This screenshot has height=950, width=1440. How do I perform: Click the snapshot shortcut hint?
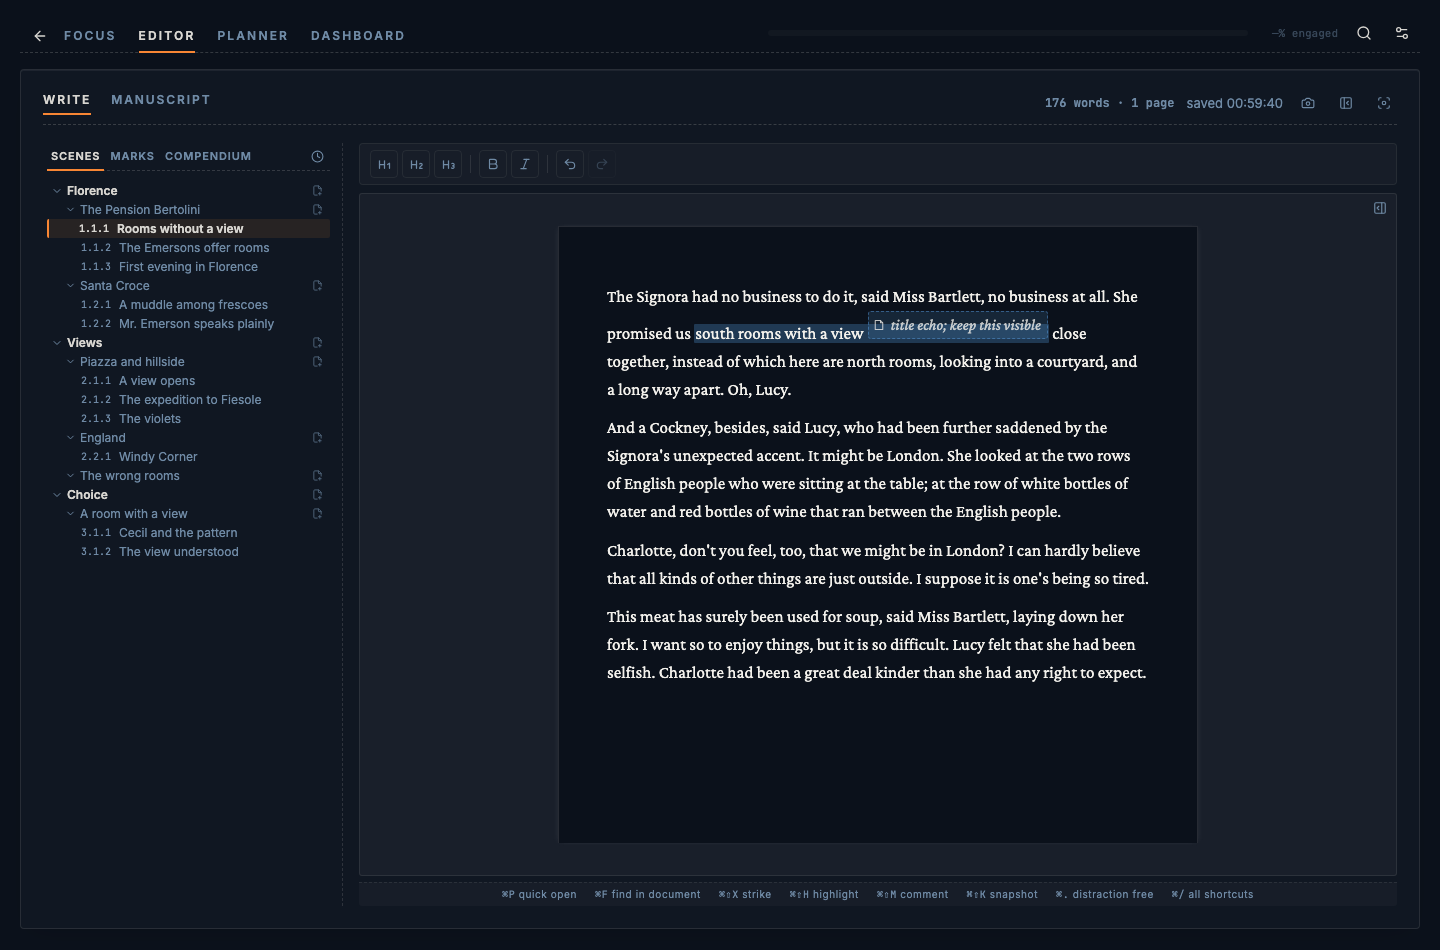1002,895
